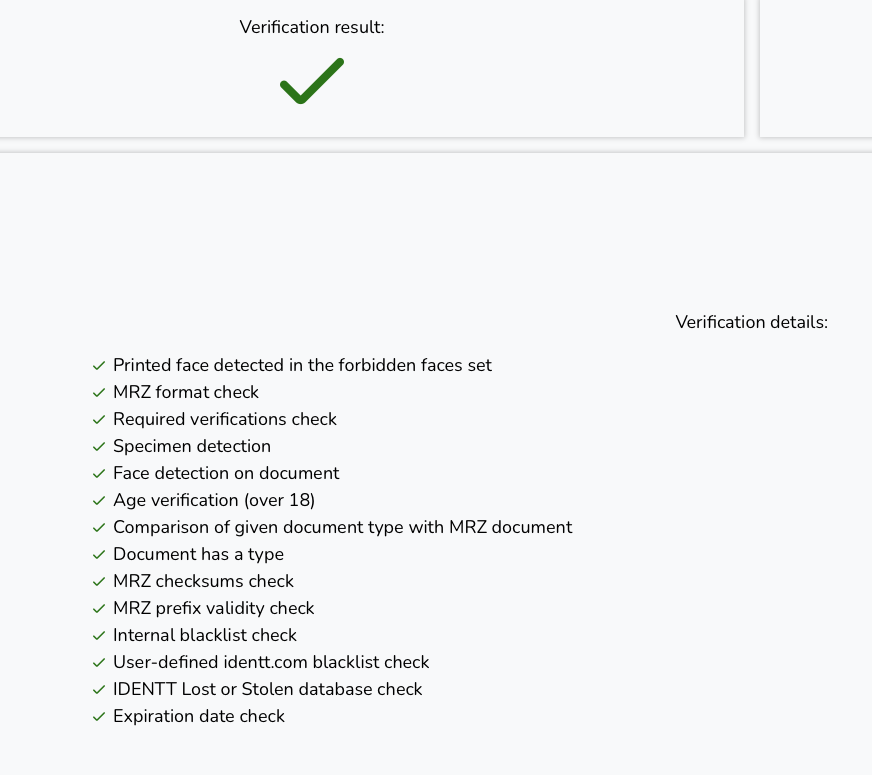Click the checkmark beside Document has a type
The width and height of the screenshot is (872, 775).
(99, 555)
